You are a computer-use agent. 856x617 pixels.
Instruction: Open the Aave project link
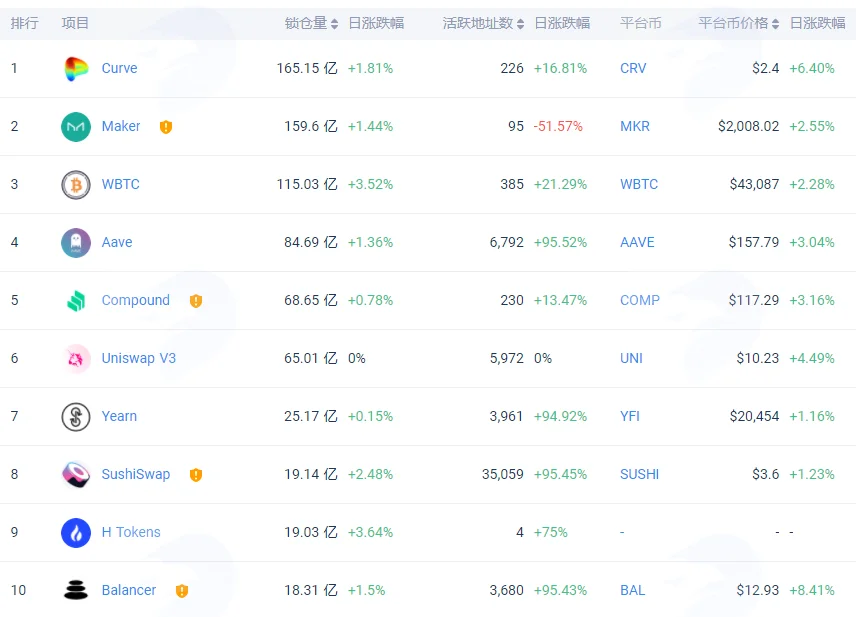pos(117,242)
